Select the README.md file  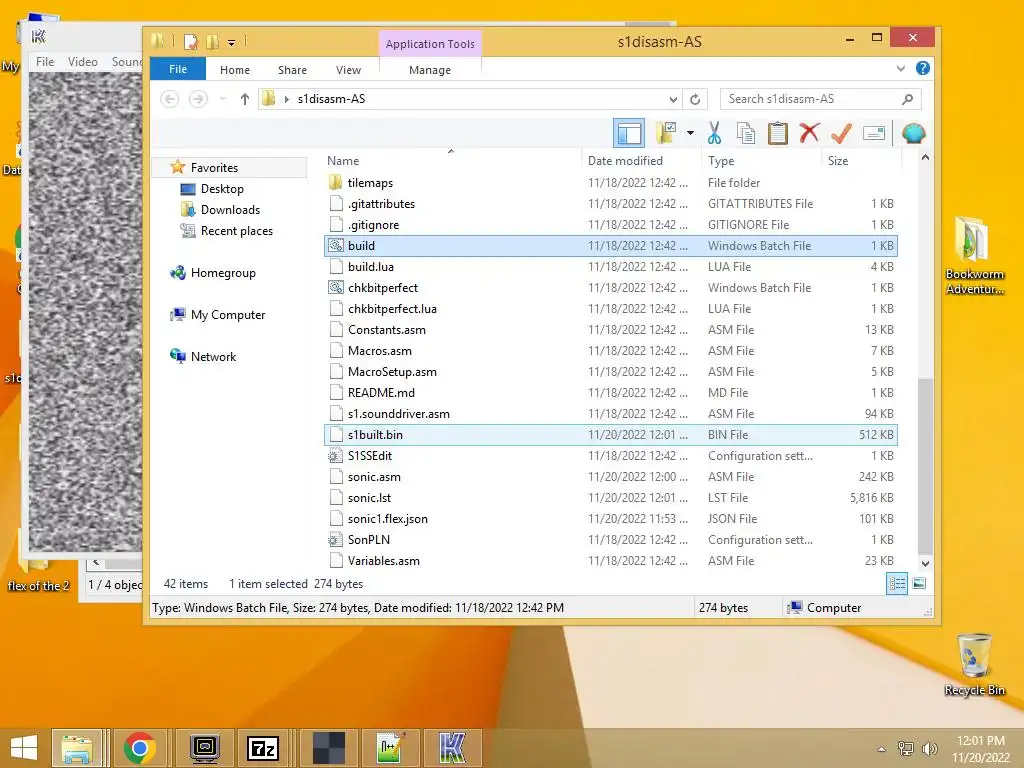611,392
